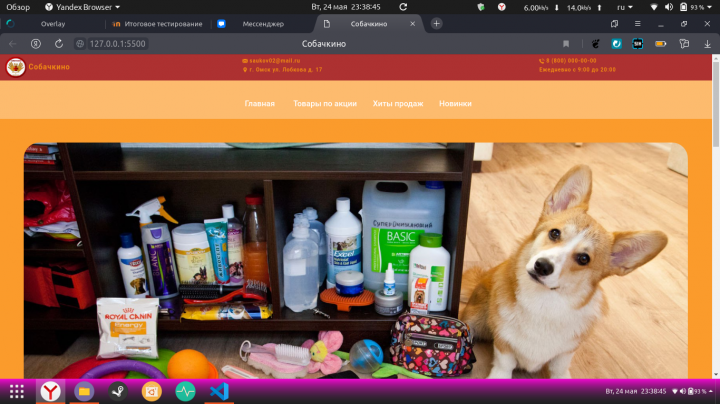The image size is (720, 404).
Task: Expand the ru keyboard layout dropdown
Action: (624, 7)
